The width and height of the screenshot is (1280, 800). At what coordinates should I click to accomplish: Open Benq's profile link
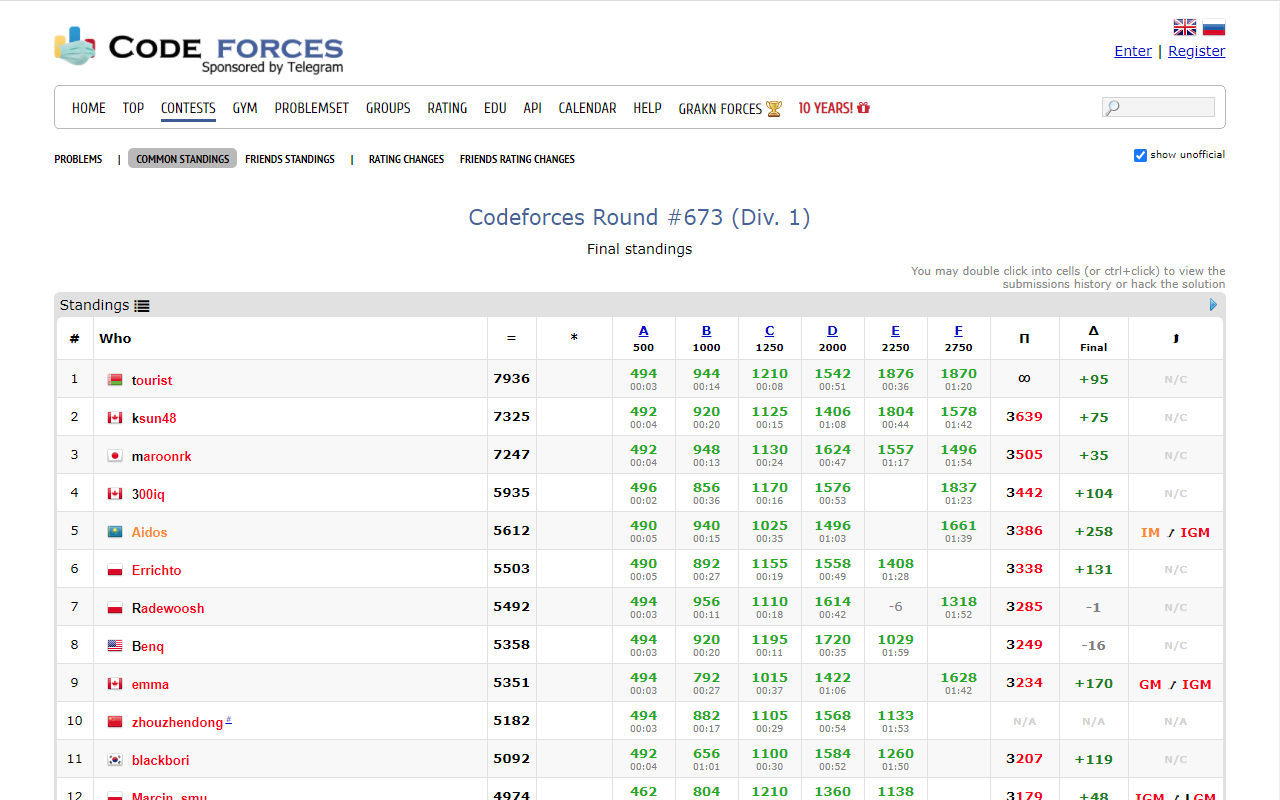[x=148, y=646]
